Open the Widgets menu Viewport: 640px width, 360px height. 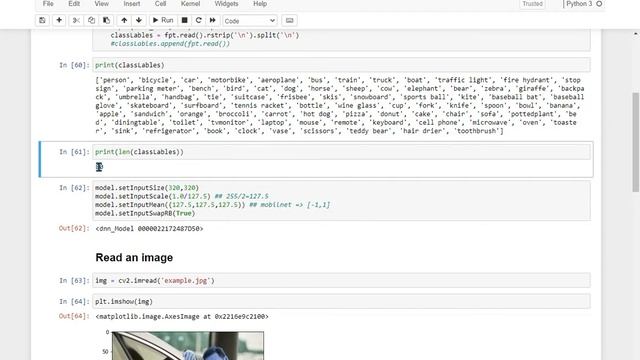[226, 4]
